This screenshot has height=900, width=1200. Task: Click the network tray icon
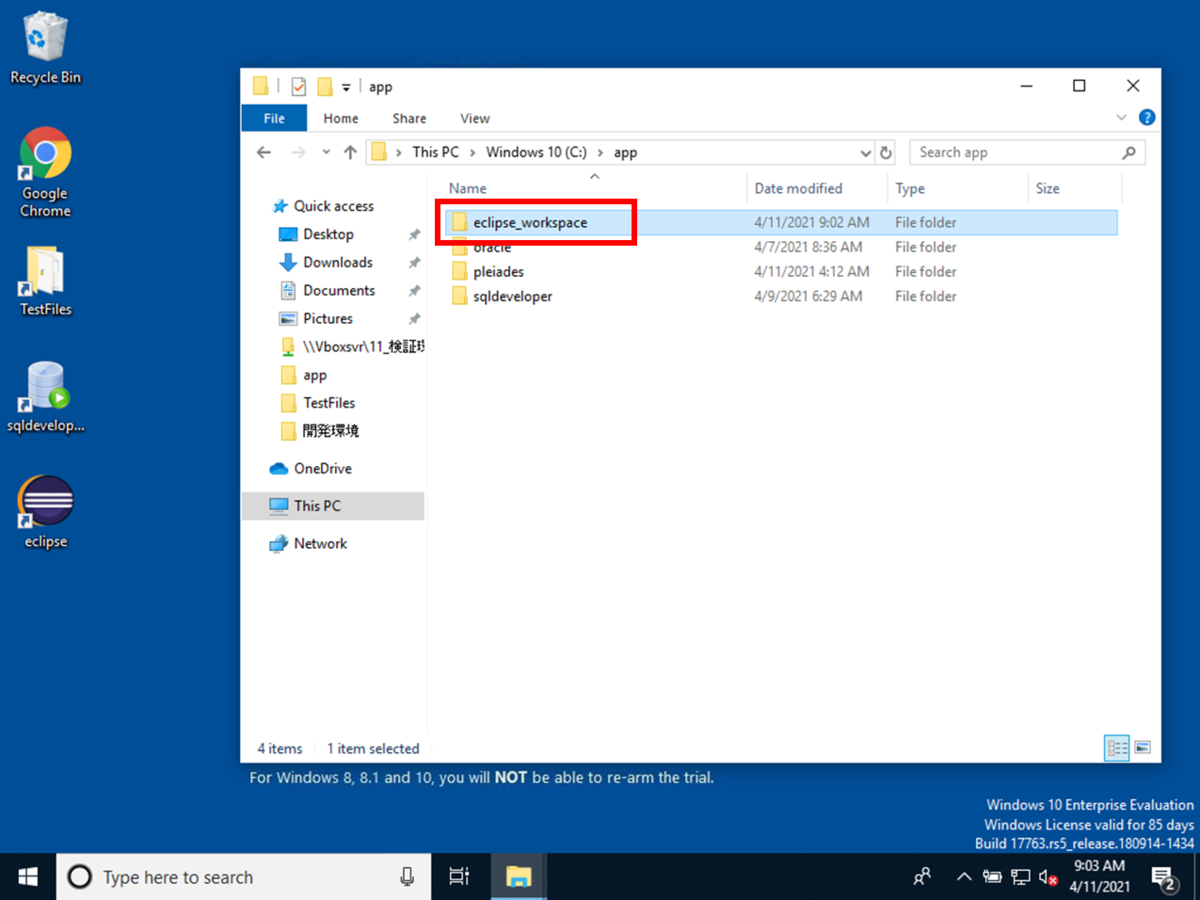pyautogui.click(x=1020, y=877)
